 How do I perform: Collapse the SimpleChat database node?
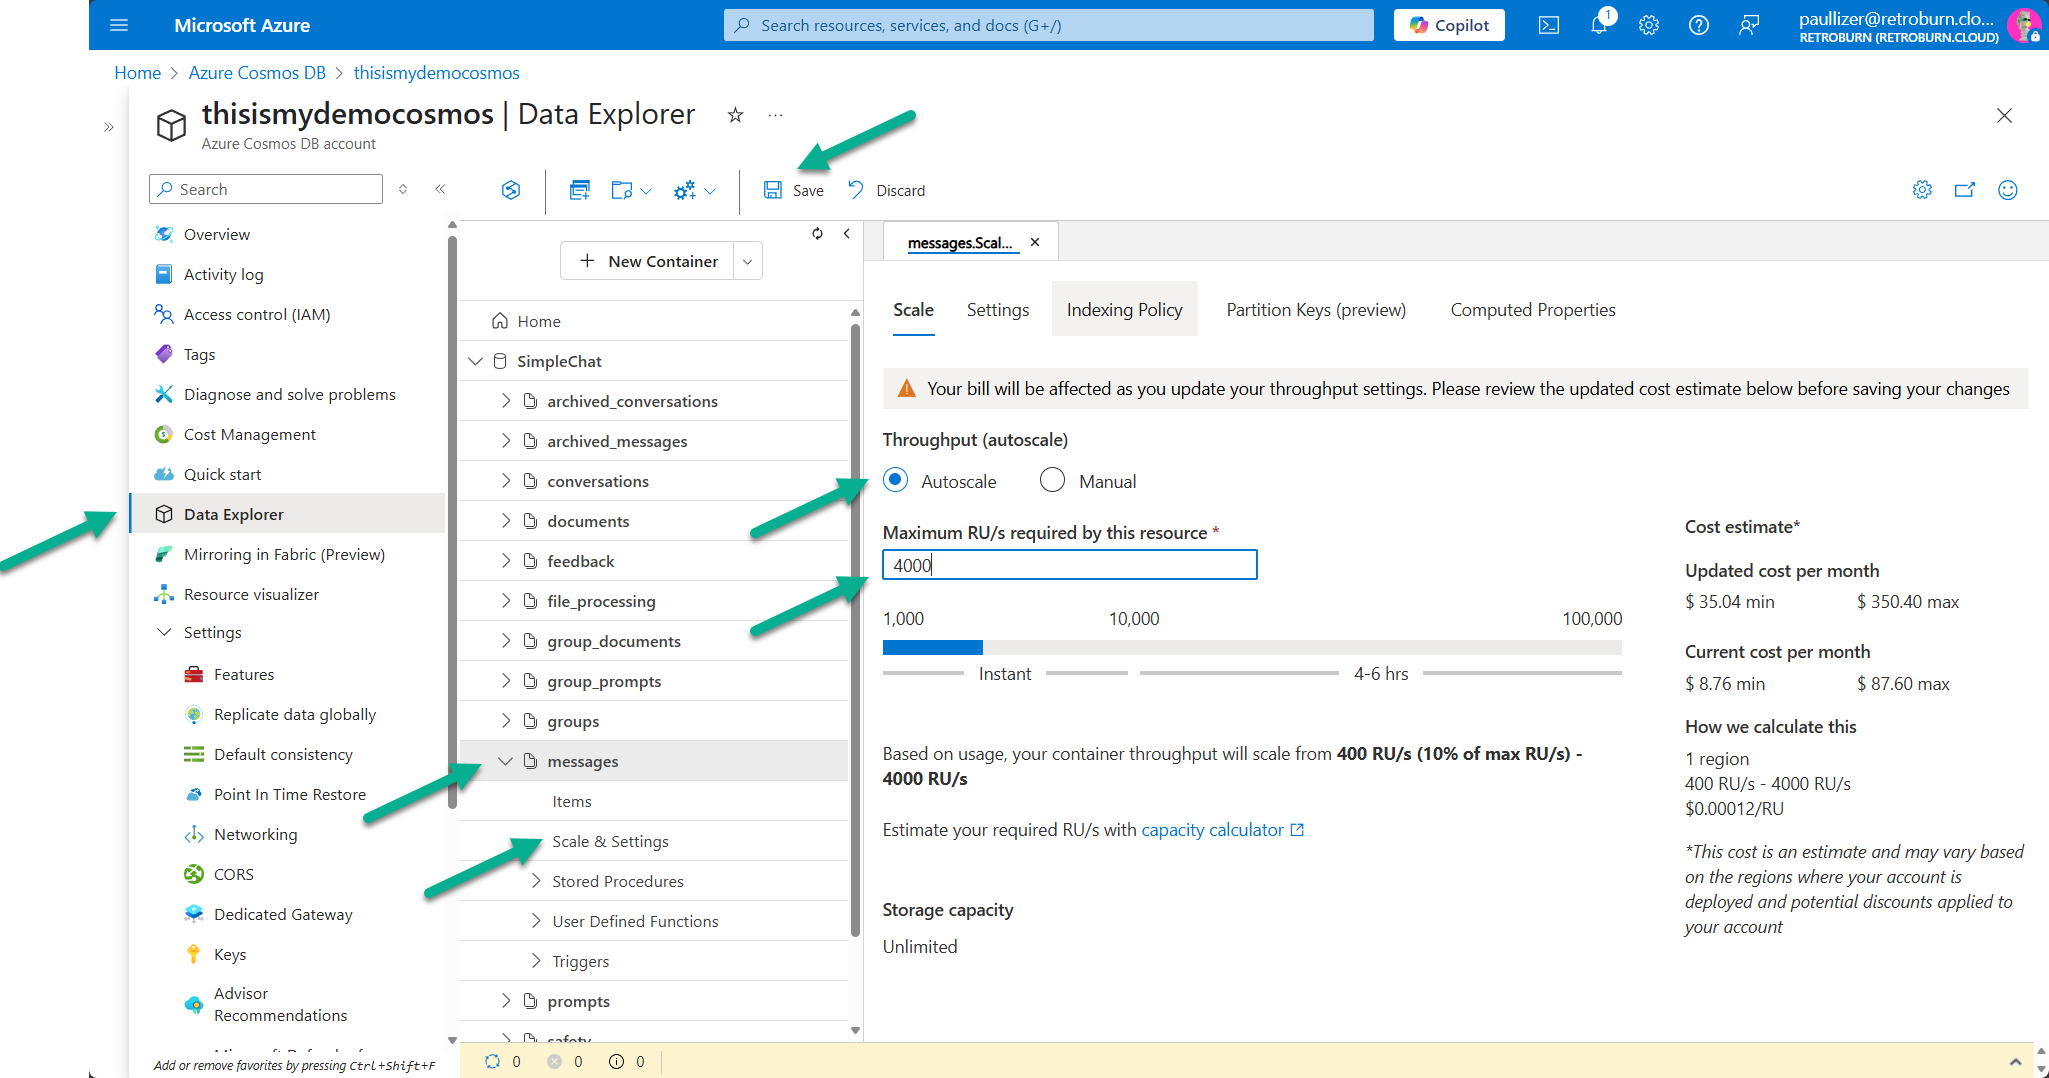coord(476,361)
